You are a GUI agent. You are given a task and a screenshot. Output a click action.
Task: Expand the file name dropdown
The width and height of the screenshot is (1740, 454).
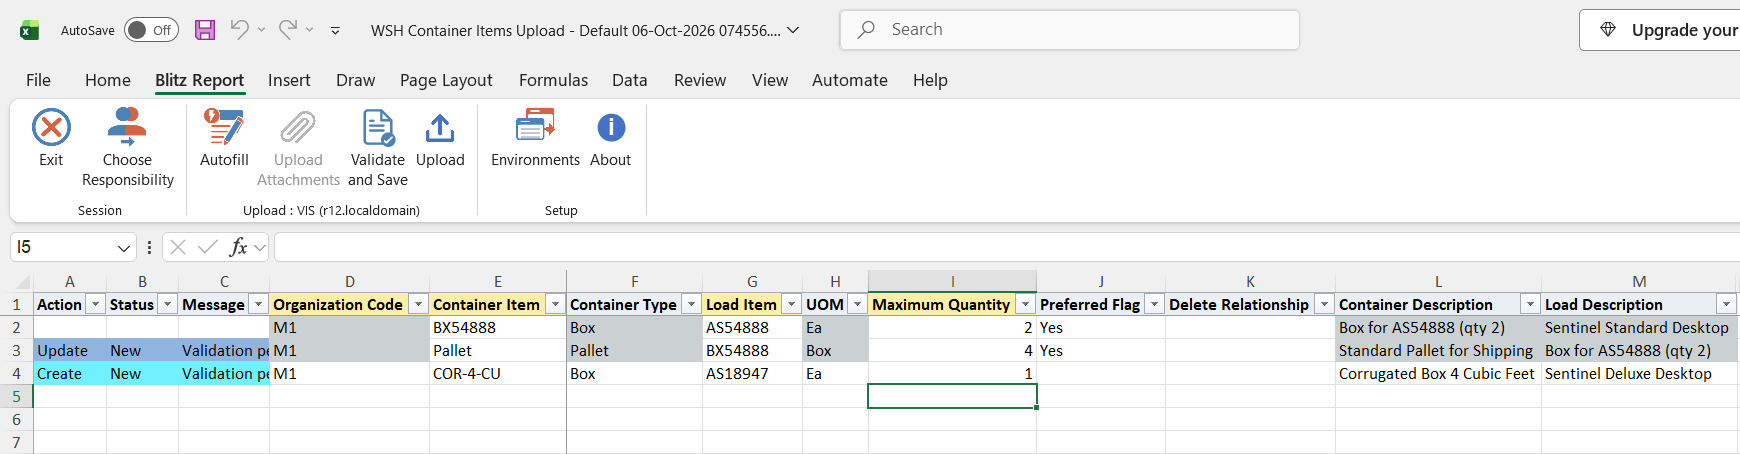[793, 30]
